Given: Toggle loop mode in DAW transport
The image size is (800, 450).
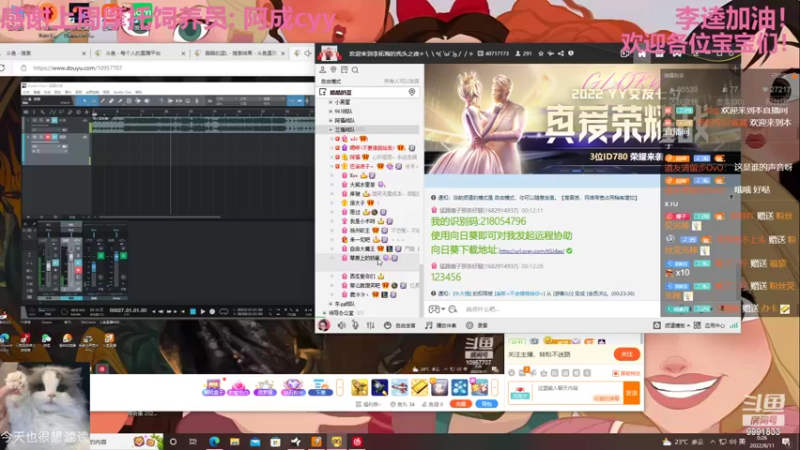Looking at the screenshot, I should pyautogui.click(x=223, y=311).
